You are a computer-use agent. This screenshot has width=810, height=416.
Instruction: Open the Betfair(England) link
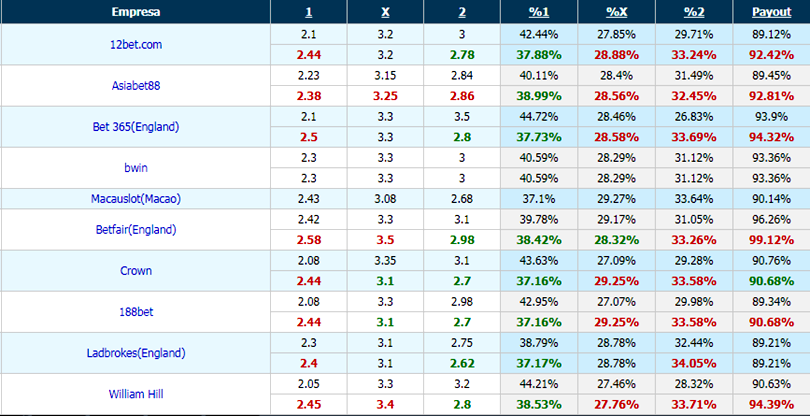136,230
